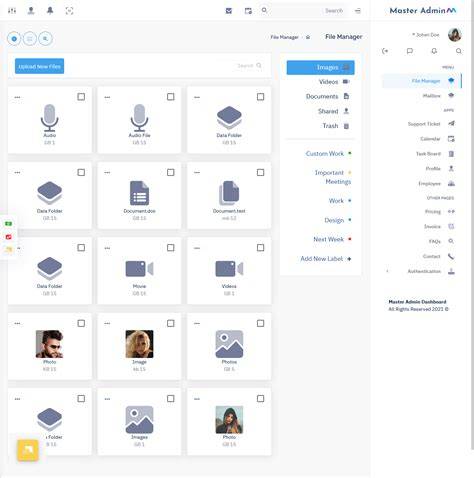This screenshot has height=478, width=474.
Task: Click the middle circular list icon button
Action: 30,39
